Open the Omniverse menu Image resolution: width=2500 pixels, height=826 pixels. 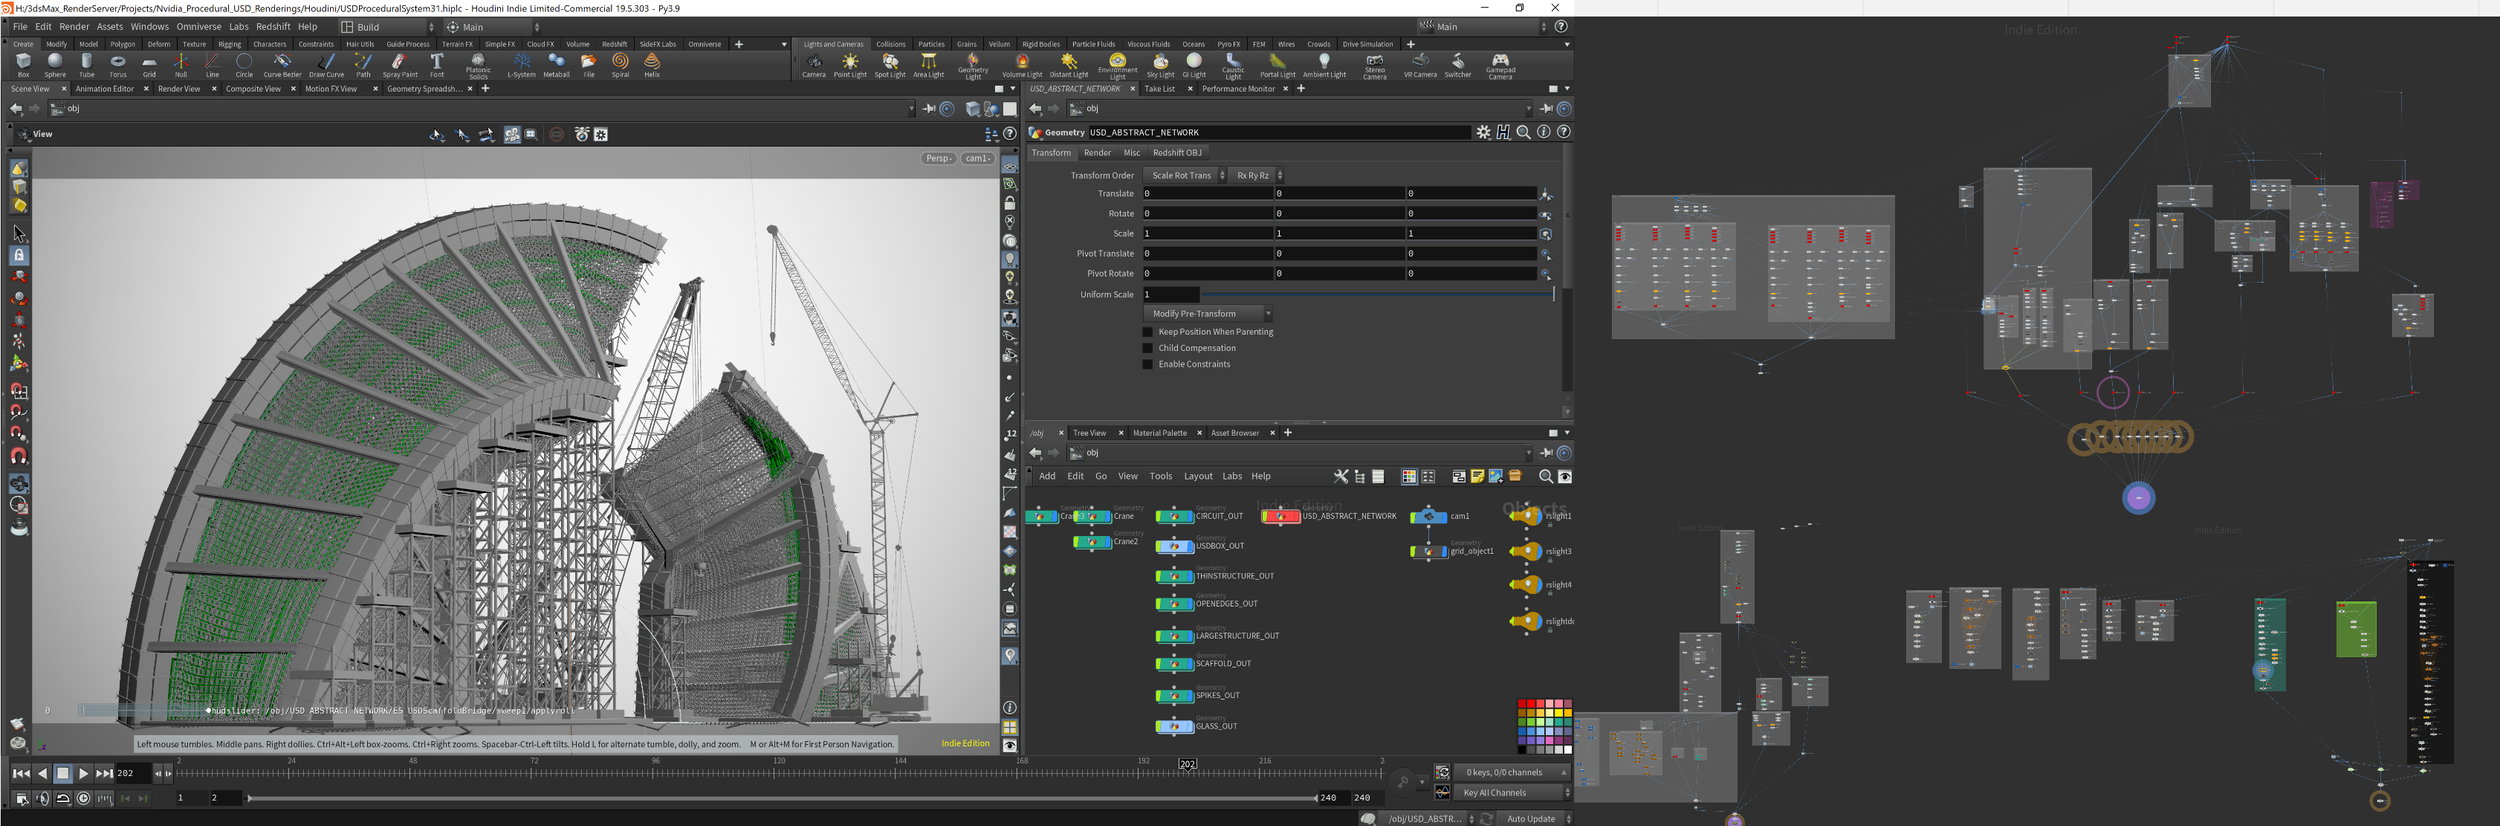point(199,27)
